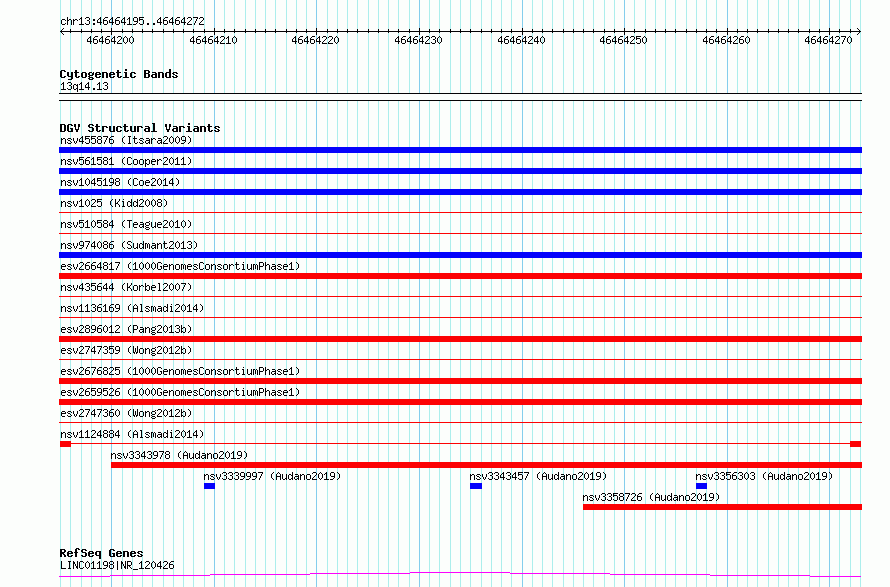Click esv2676825 (1000GenomesConsortiumPhase1) label

pyautogui.click(x=180, y=371)
